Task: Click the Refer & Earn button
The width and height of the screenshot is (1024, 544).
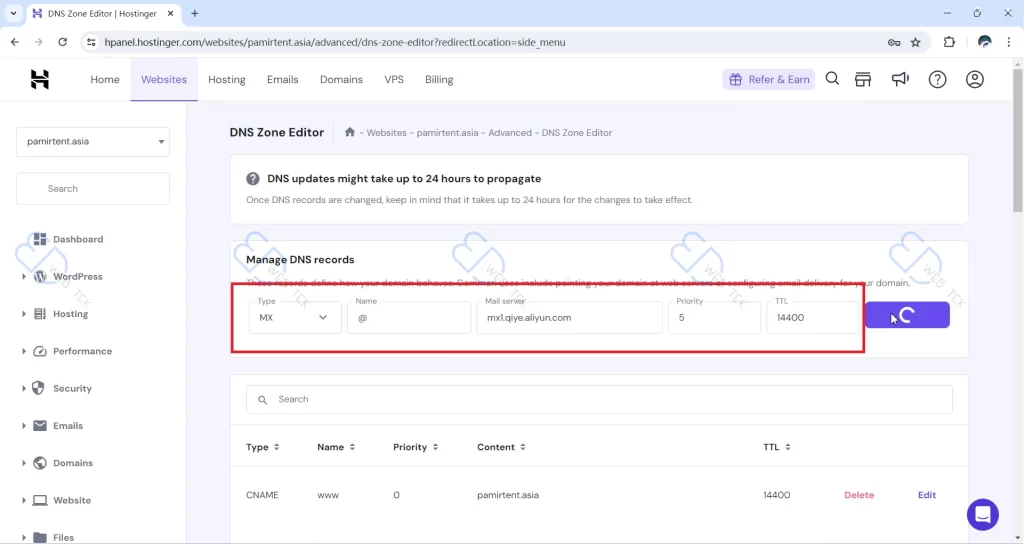Action: pos(769,80)
